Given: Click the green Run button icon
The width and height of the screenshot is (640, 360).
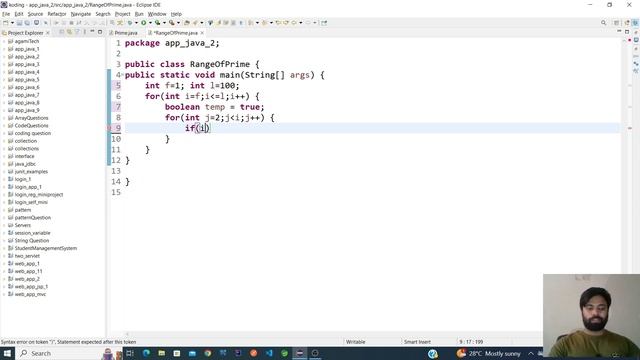Looking at the screenshot, I should point(144,23).
